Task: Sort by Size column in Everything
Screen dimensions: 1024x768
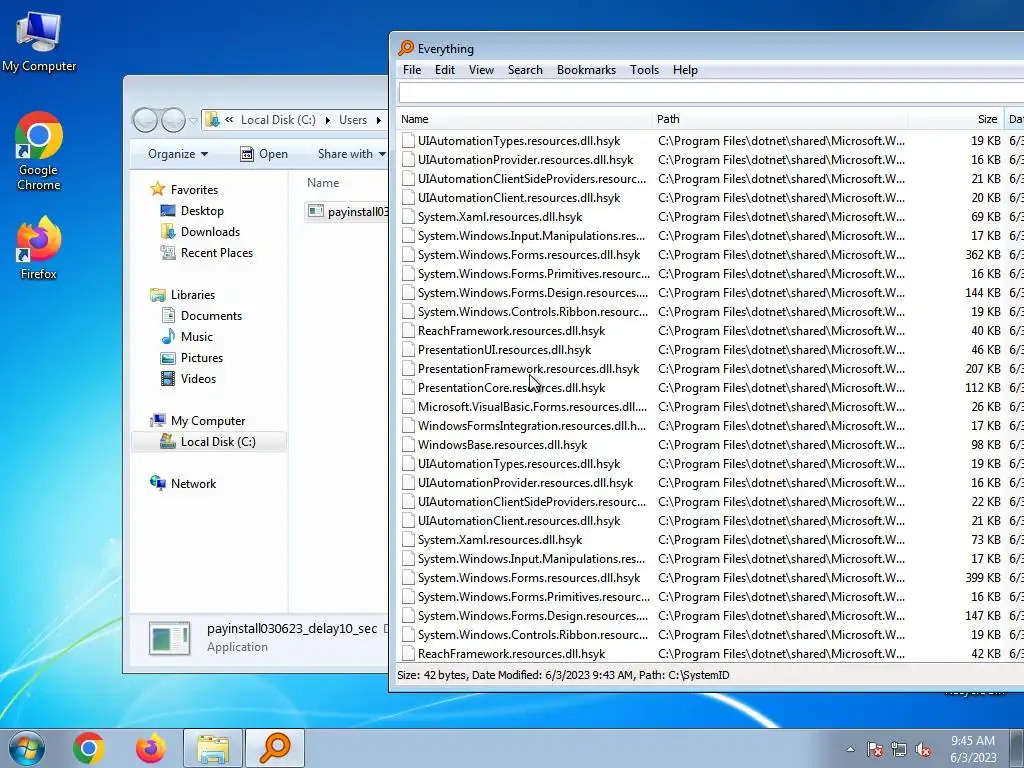Action: click(x=955, y=119)
